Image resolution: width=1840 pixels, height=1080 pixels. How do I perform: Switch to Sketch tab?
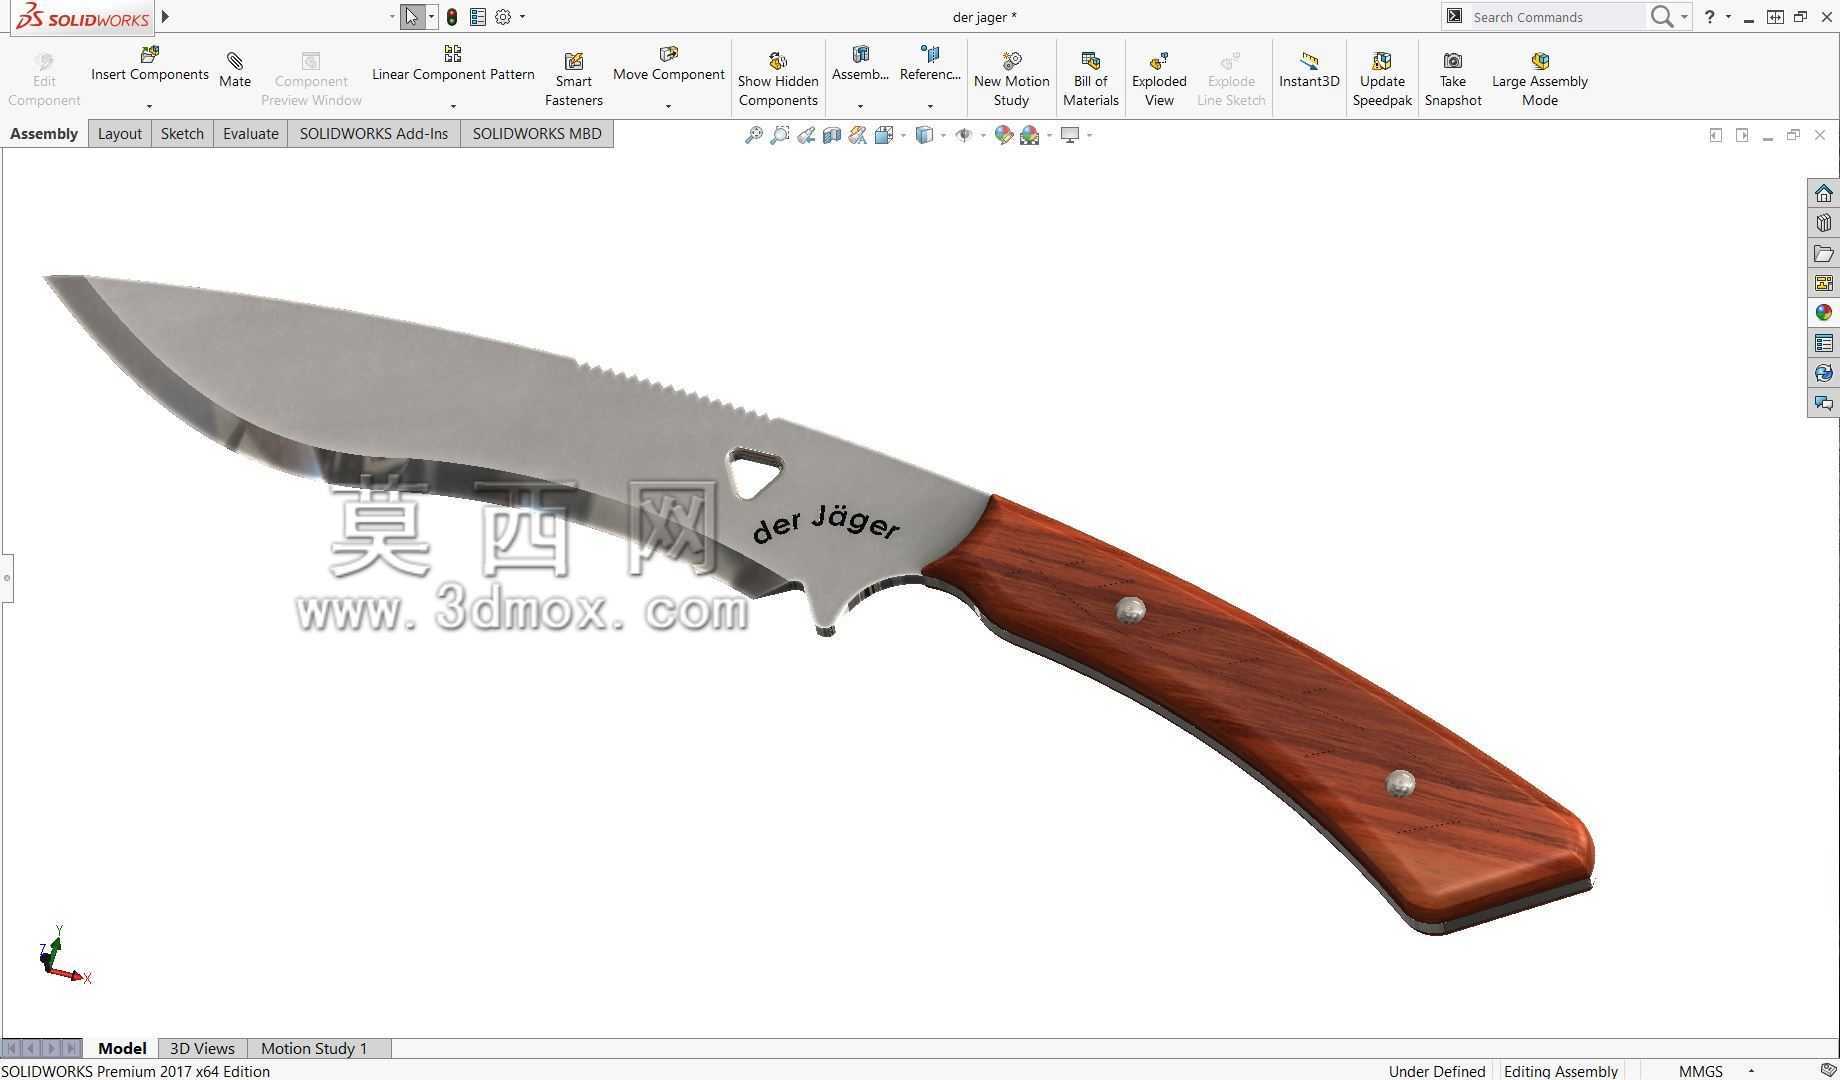(x=182, y=134)
